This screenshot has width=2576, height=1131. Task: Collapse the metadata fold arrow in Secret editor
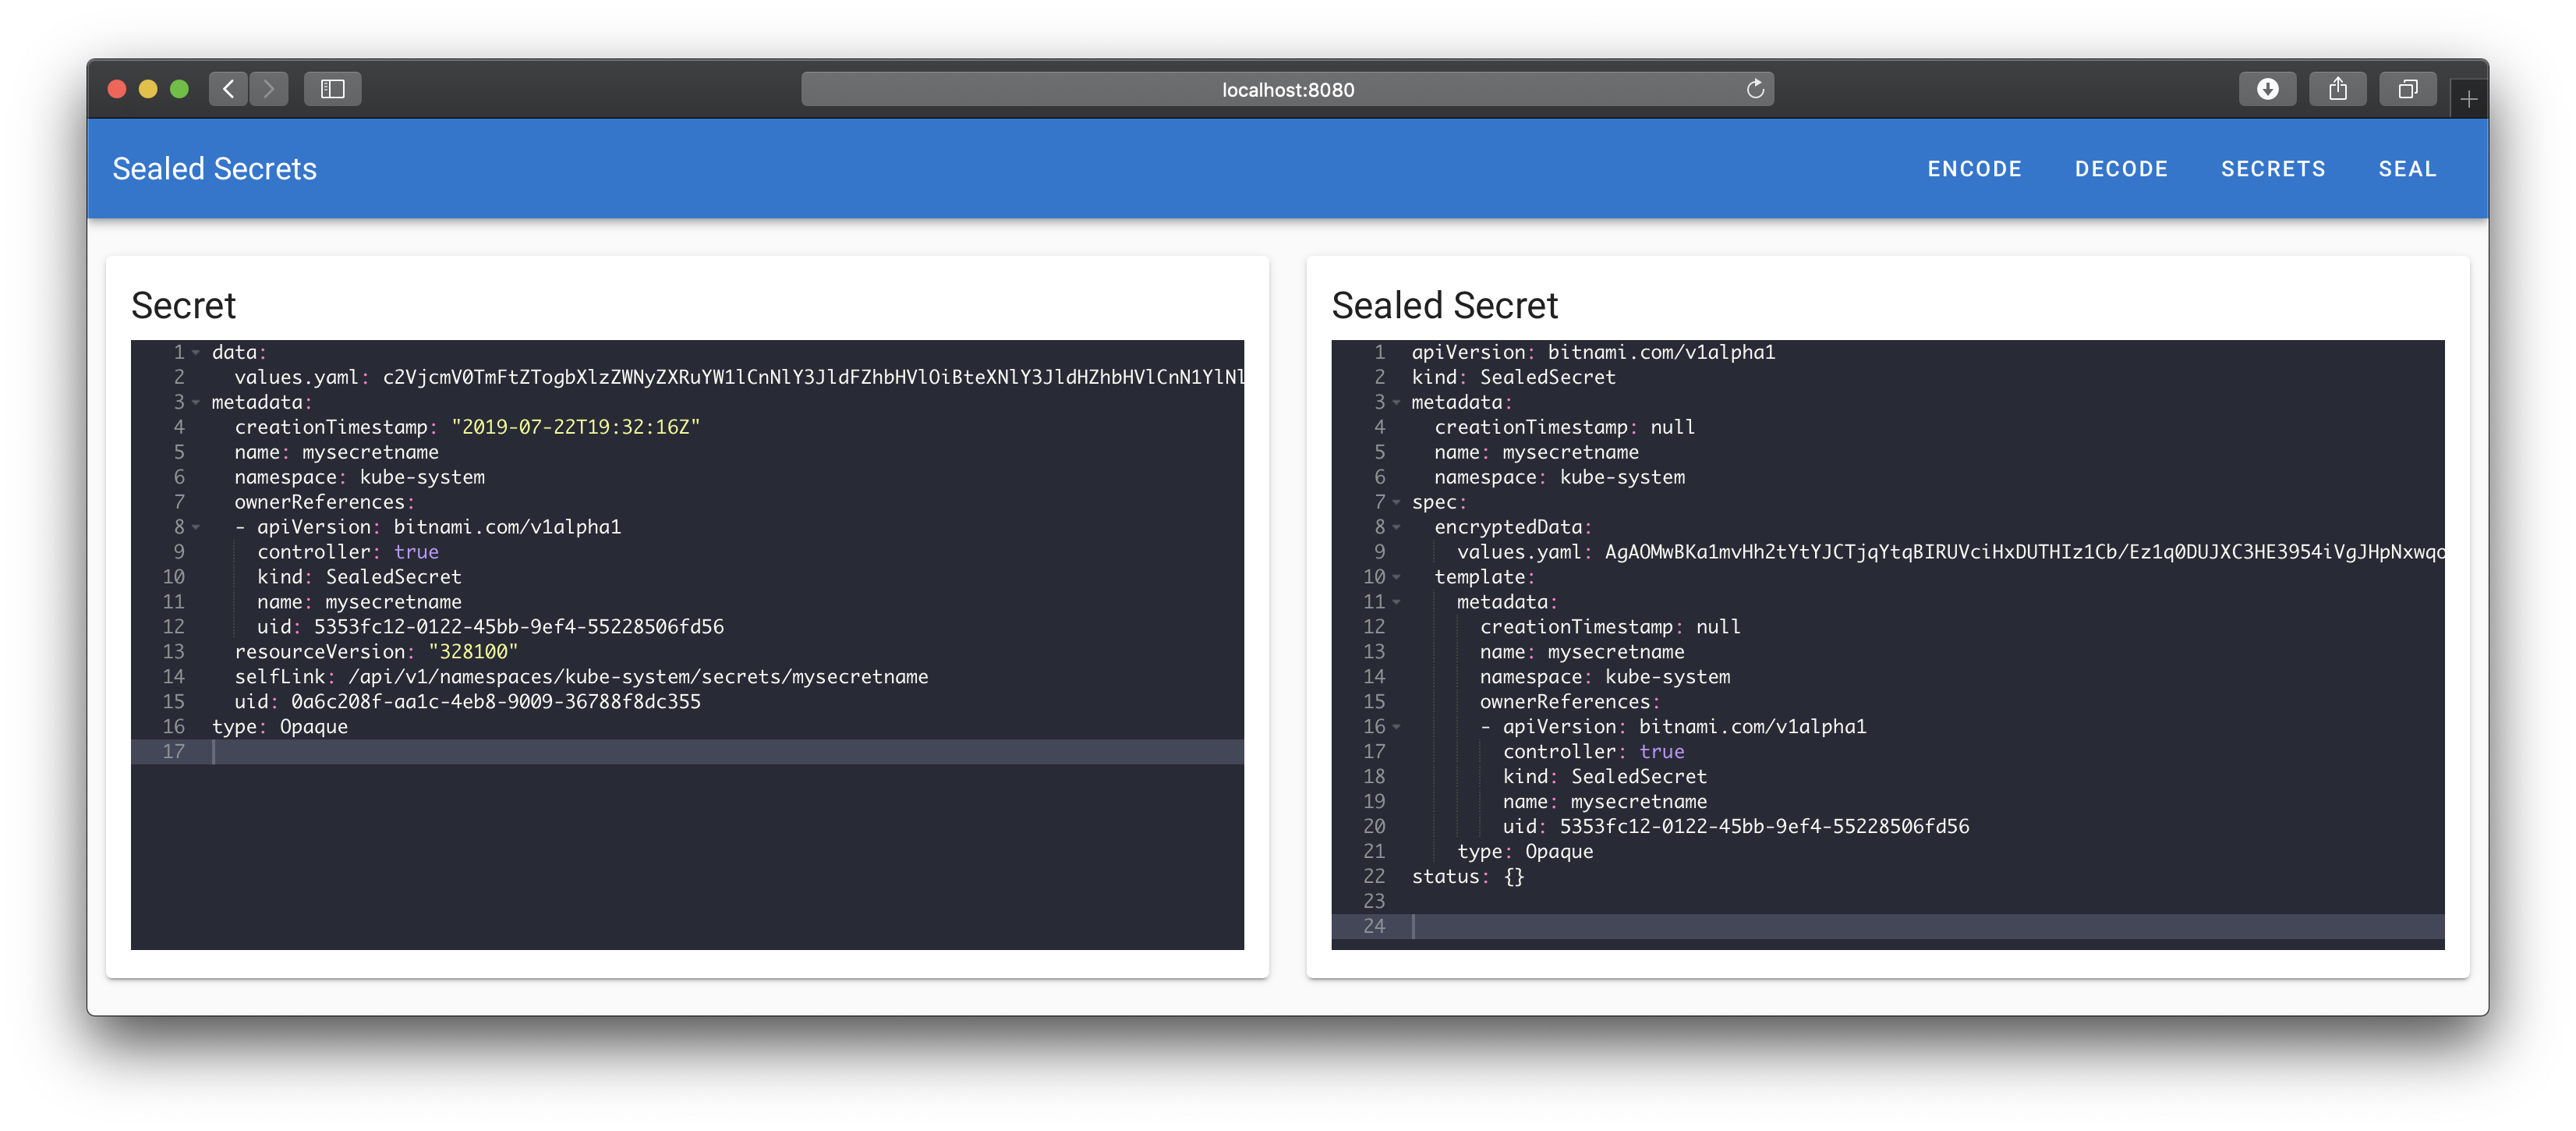click(196, 403)
